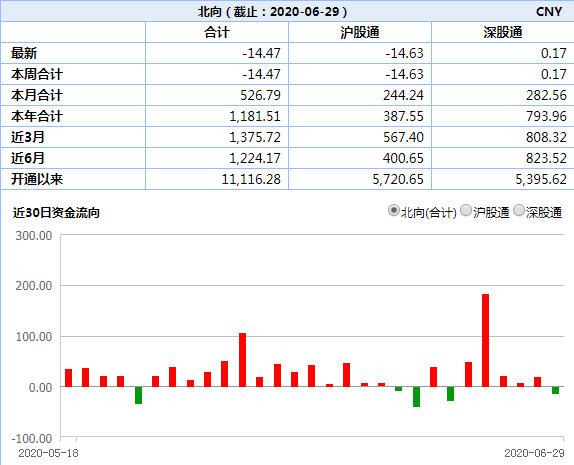
Task: Click the 沪股通 column header
Action: point(360,32)
